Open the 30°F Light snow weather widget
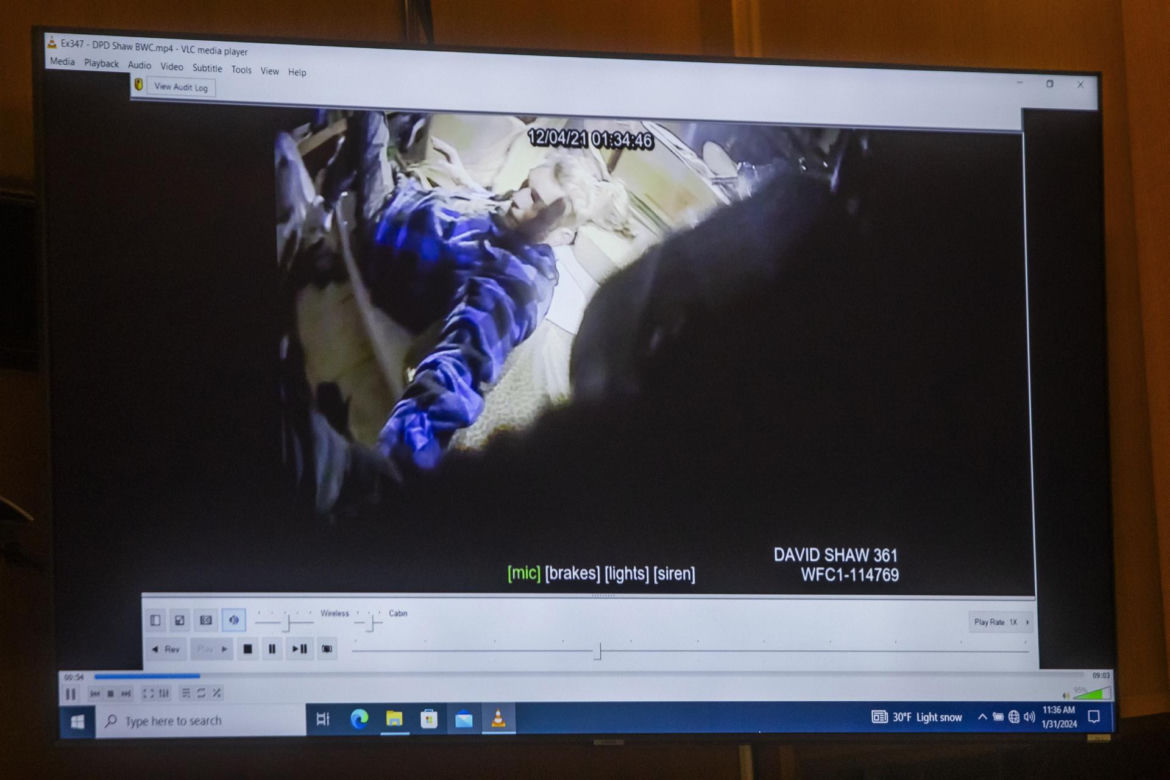1170x780 pixels. click(917, 717)
